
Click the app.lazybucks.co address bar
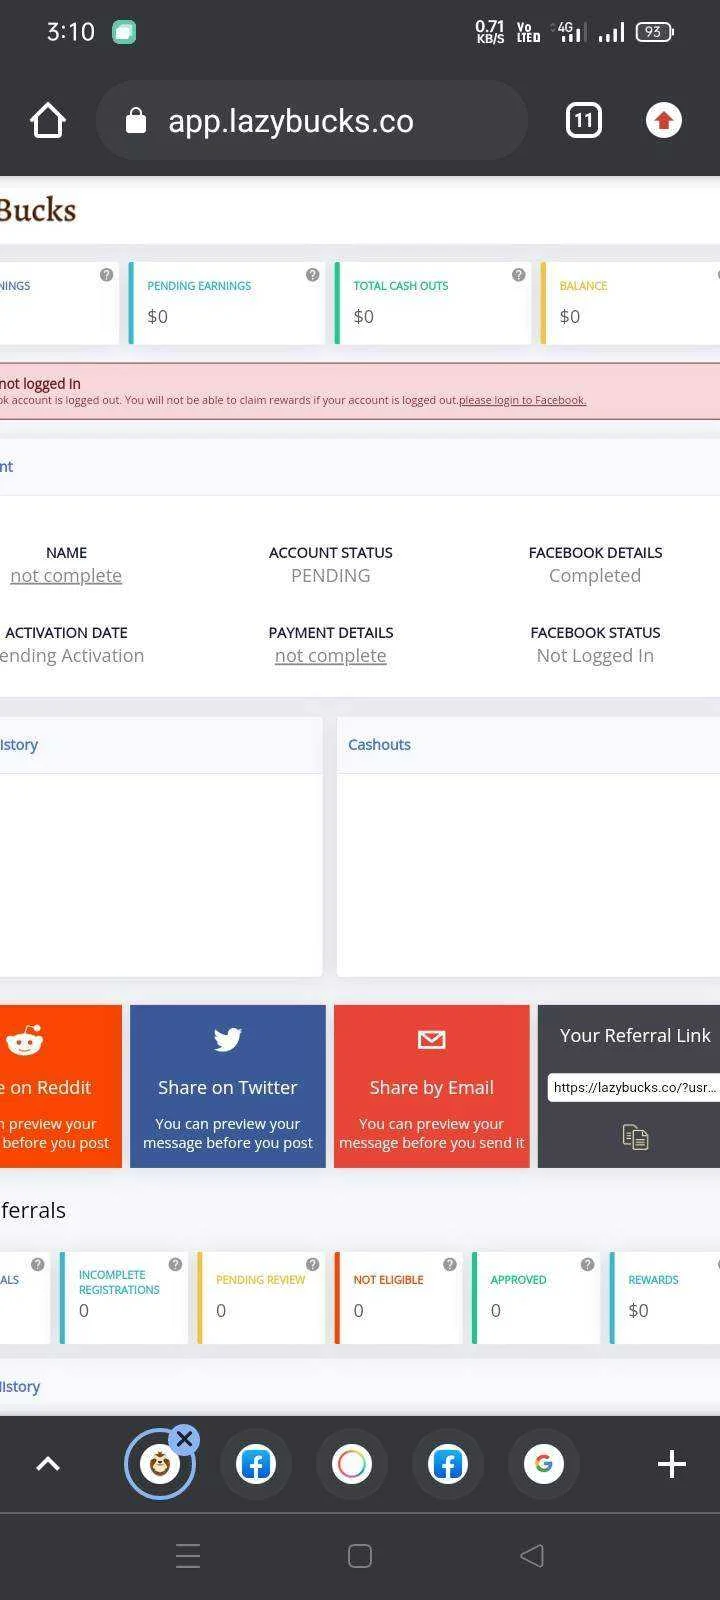click(x=311, y=121)
